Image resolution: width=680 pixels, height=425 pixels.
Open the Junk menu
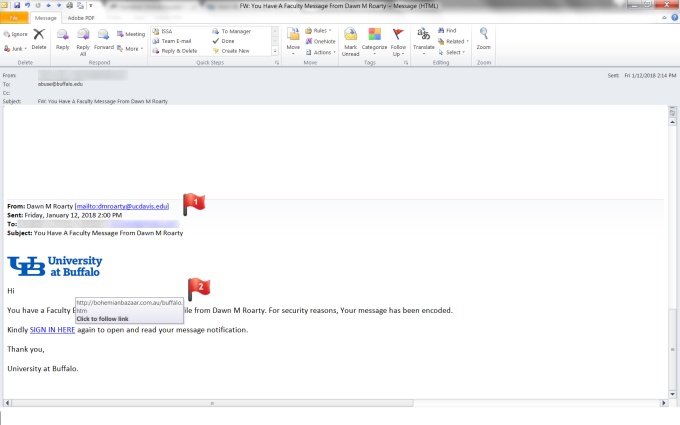(x=15, y=49)
